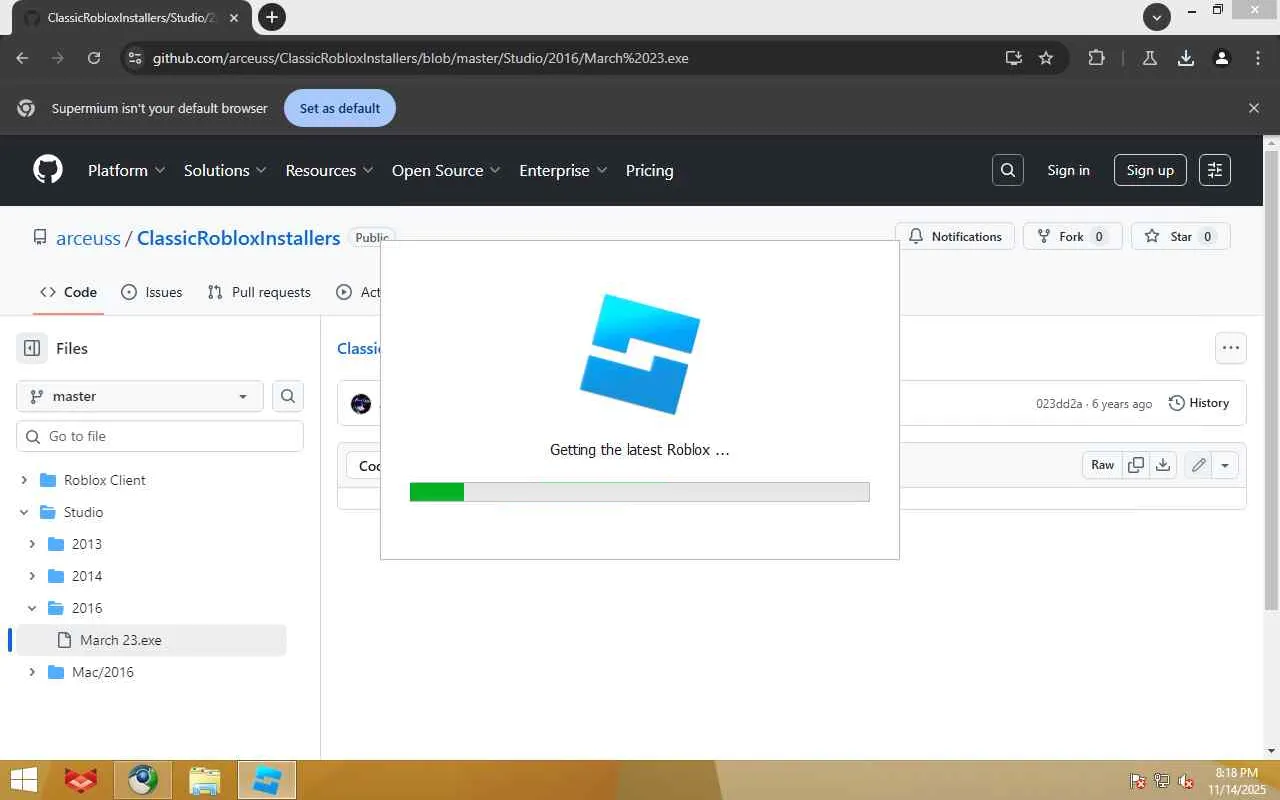Click the Raw button
Image resolution: width=1280 pixels, height=800 pixels.
1102,465
